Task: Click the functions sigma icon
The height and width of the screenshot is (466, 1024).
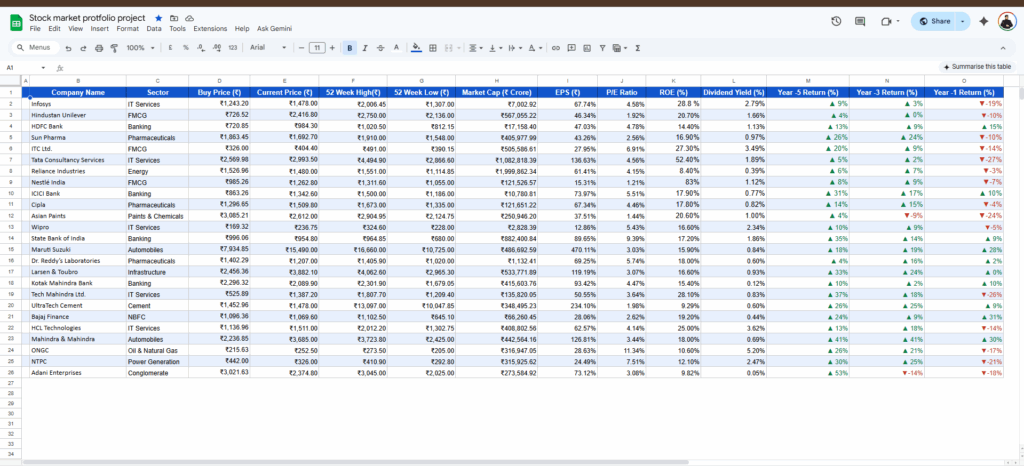Action: click(639, 47)
